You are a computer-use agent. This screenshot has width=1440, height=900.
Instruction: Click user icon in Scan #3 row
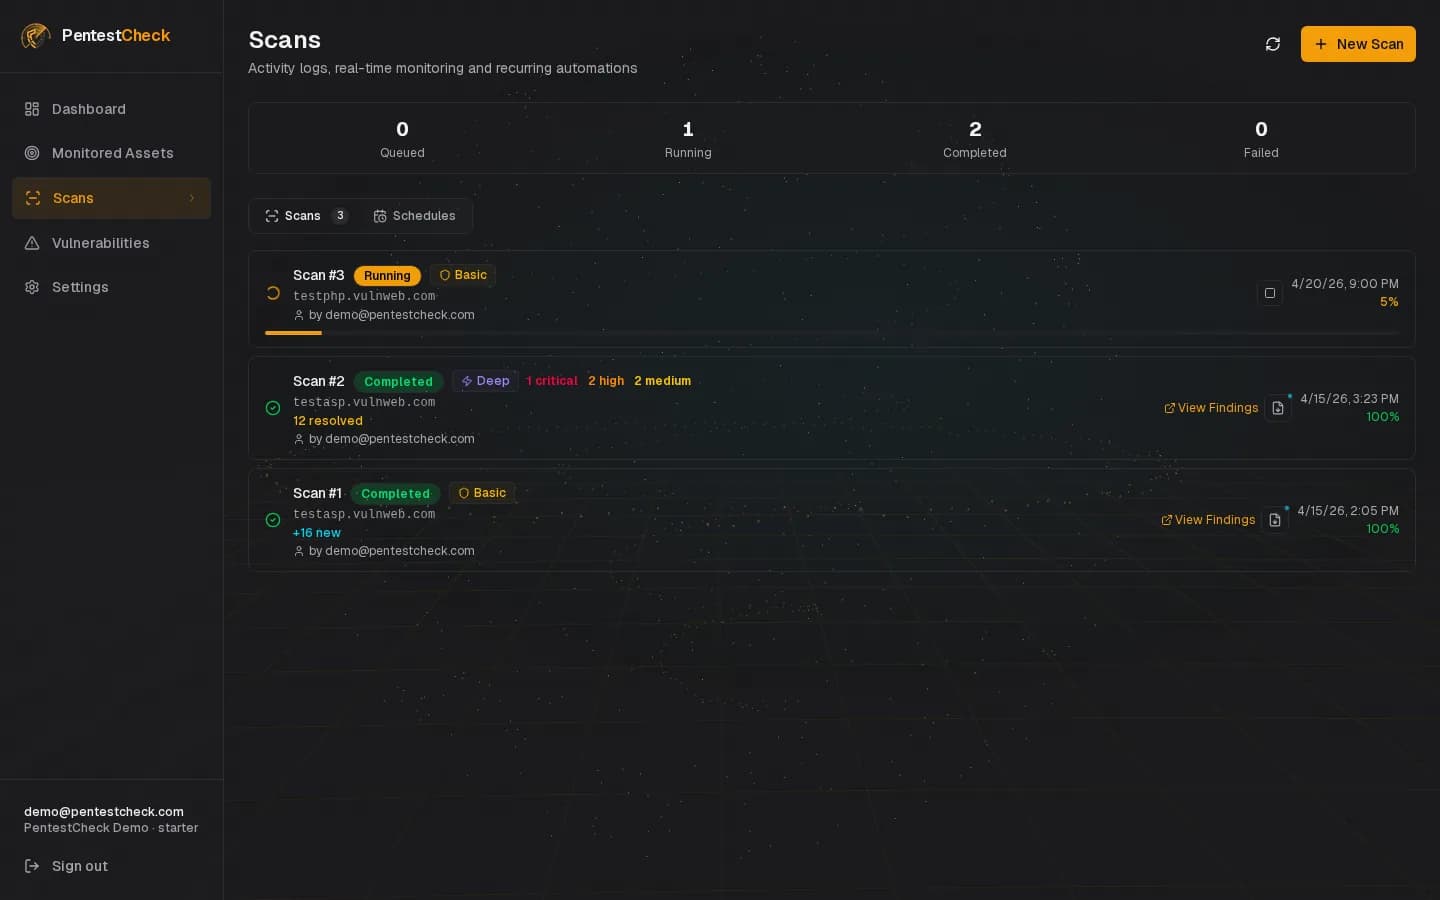pyautogui.click(x=299, y=315)
